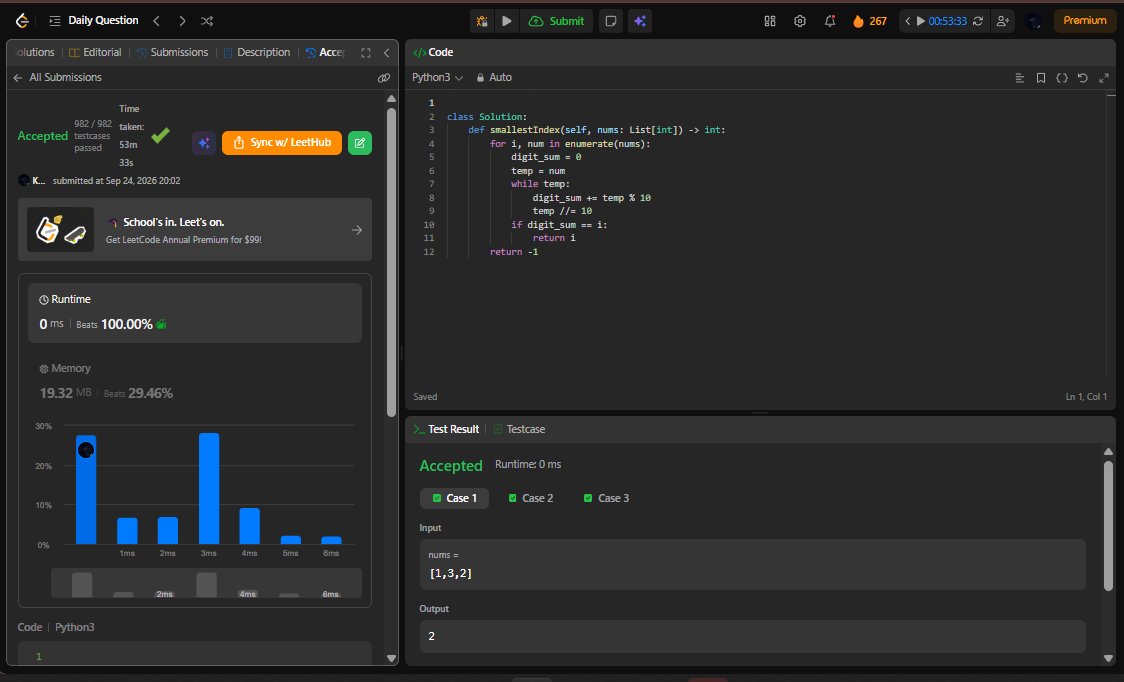Open the layout options icon
This screenshot has height=682, width=1124.
point(770,21)
